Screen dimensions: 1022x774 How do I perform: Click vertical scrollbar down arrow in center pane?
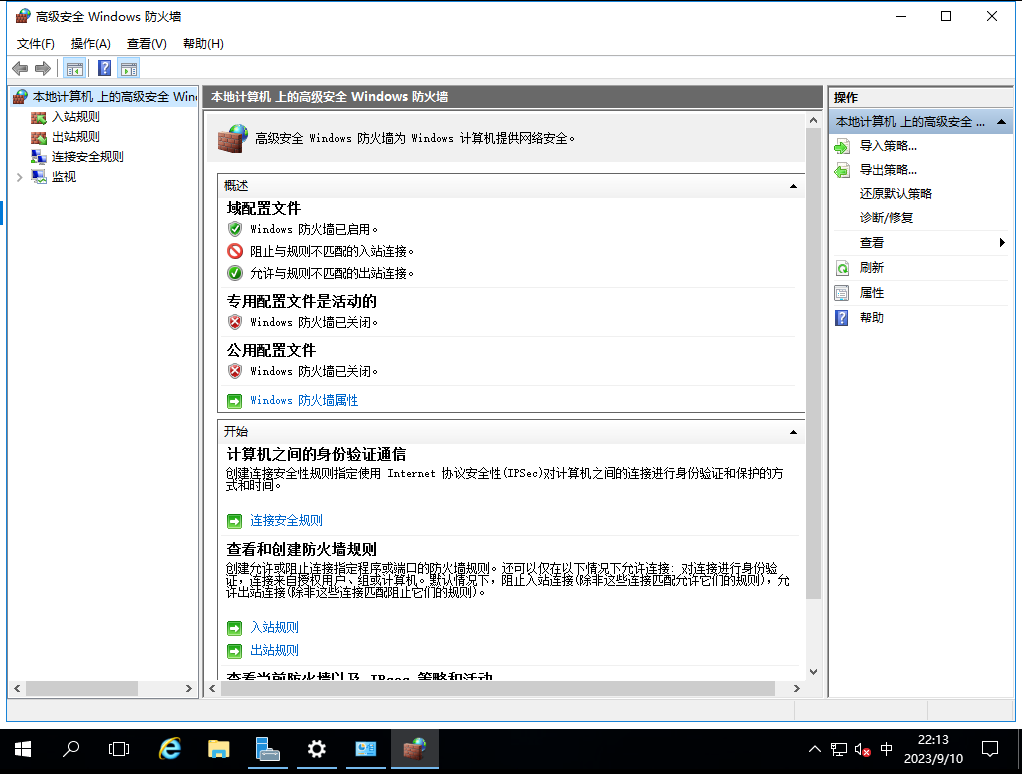coord(813,672)
